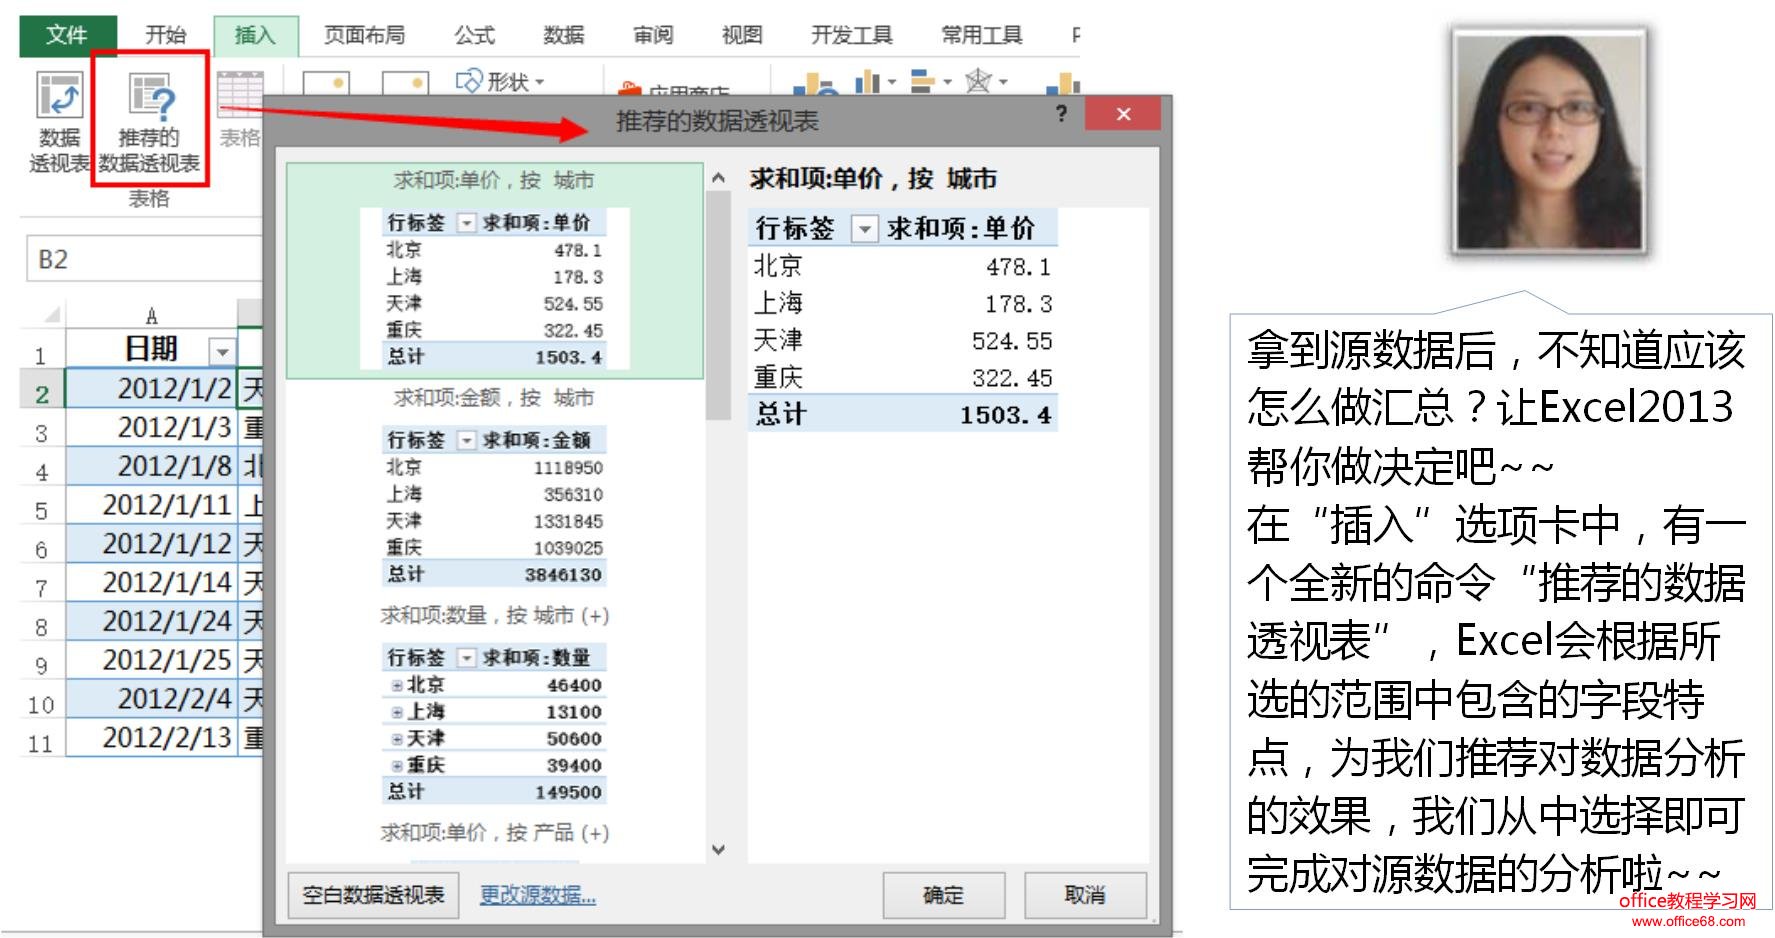
Task: Click the 确定 button
Action: (941, 896)
